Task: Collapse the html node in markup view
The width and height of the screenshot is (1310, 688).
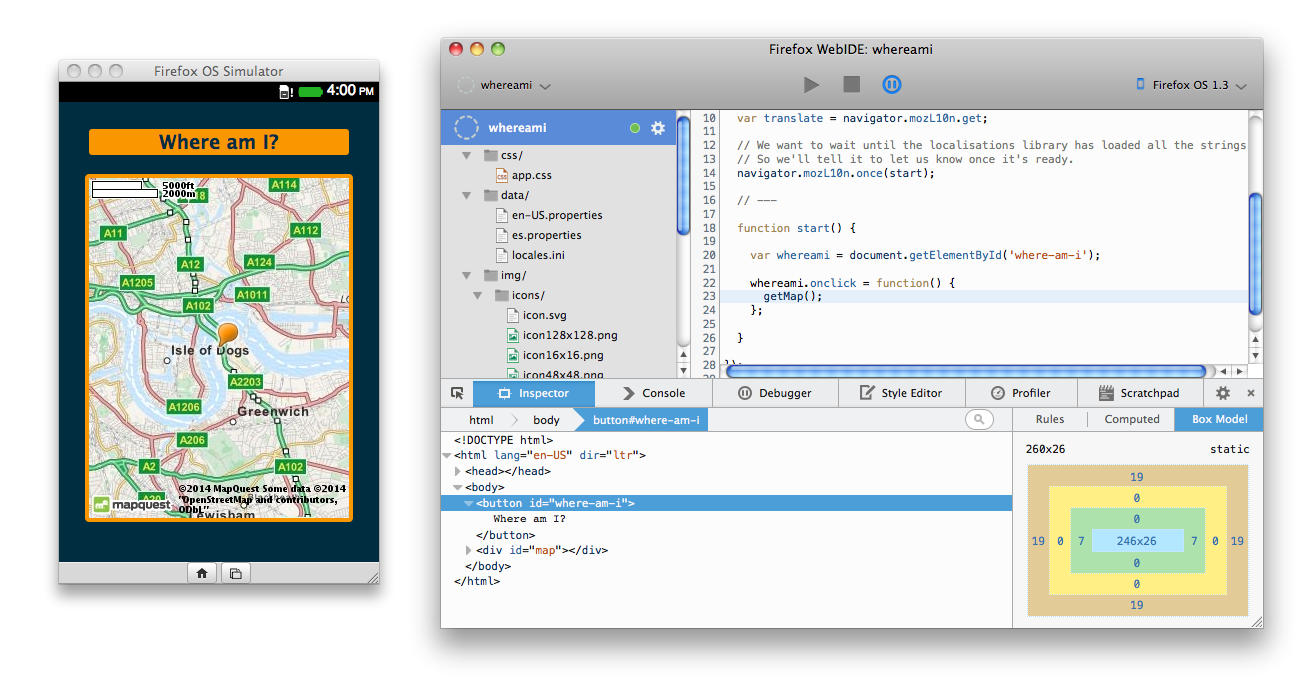Action: 446,456
